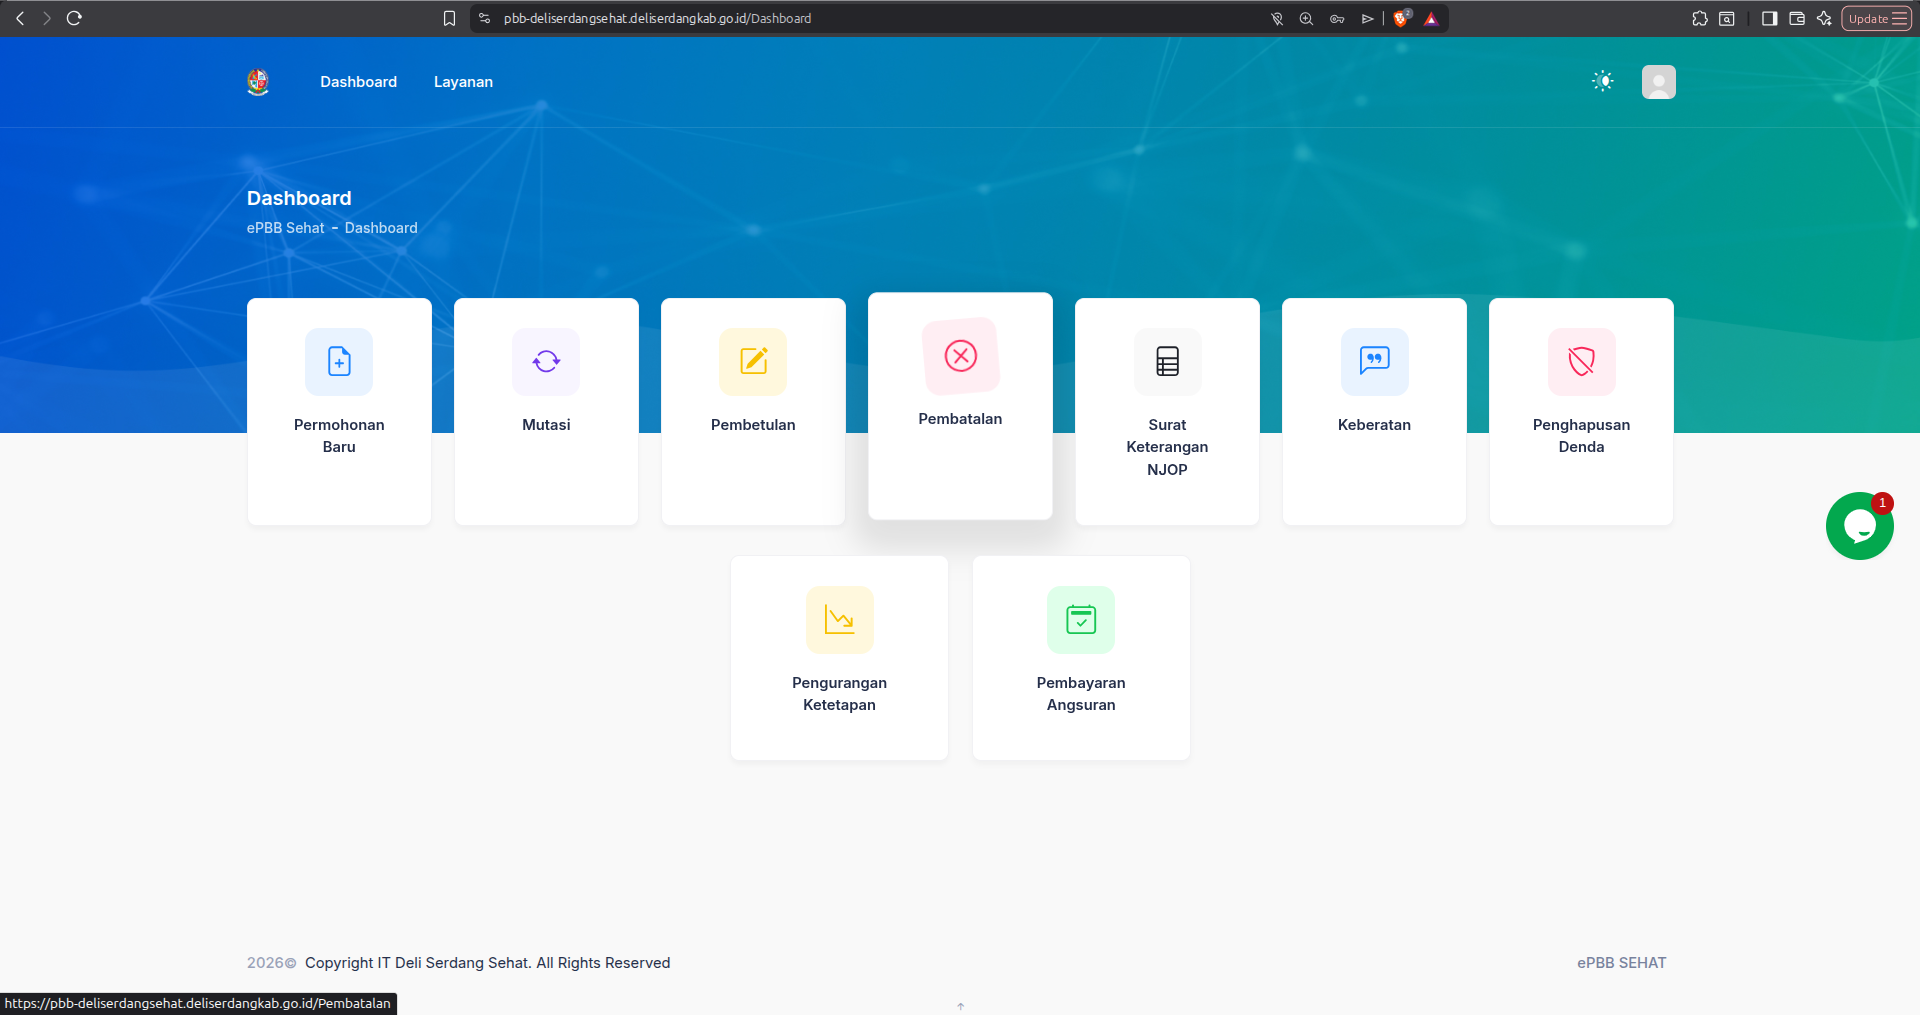Click the Pengurangan Ketetapan chart icon

coord(840,619)
